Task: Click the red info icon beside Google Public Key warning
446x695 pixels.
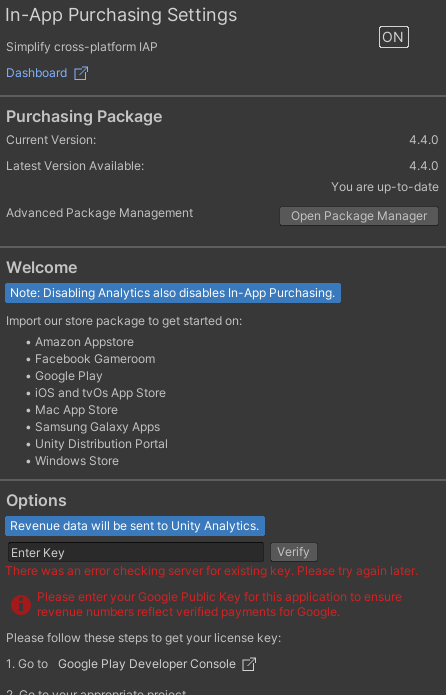Action: 21,605
